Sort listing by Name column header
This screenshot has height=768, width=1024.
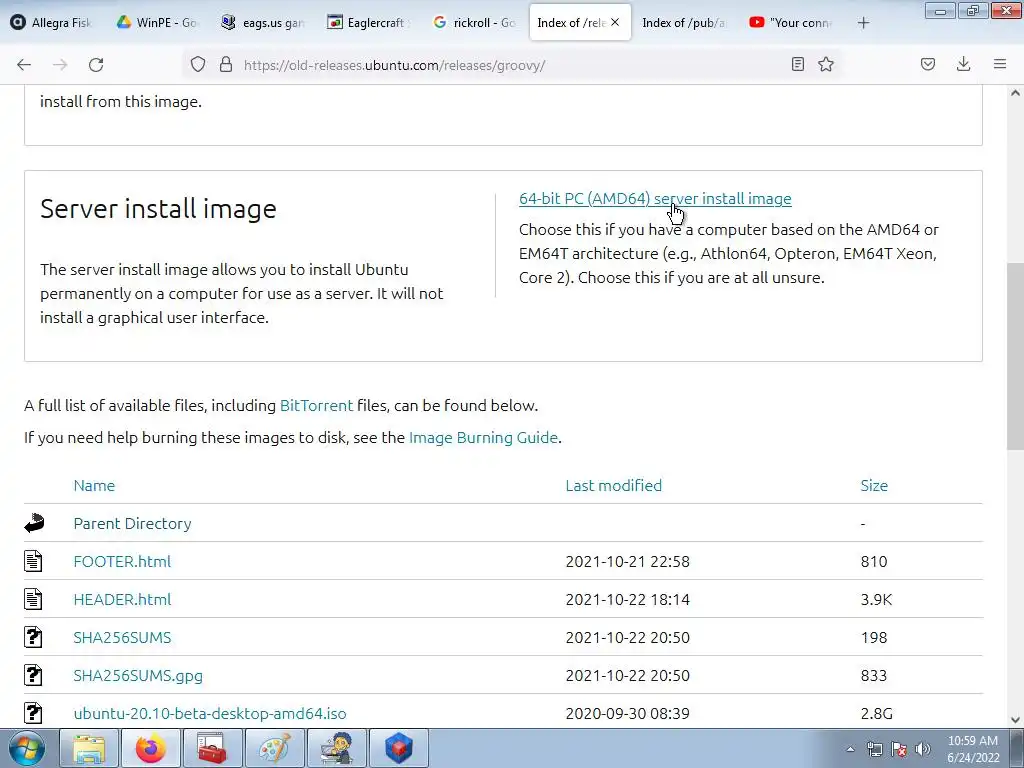(94, 485)
